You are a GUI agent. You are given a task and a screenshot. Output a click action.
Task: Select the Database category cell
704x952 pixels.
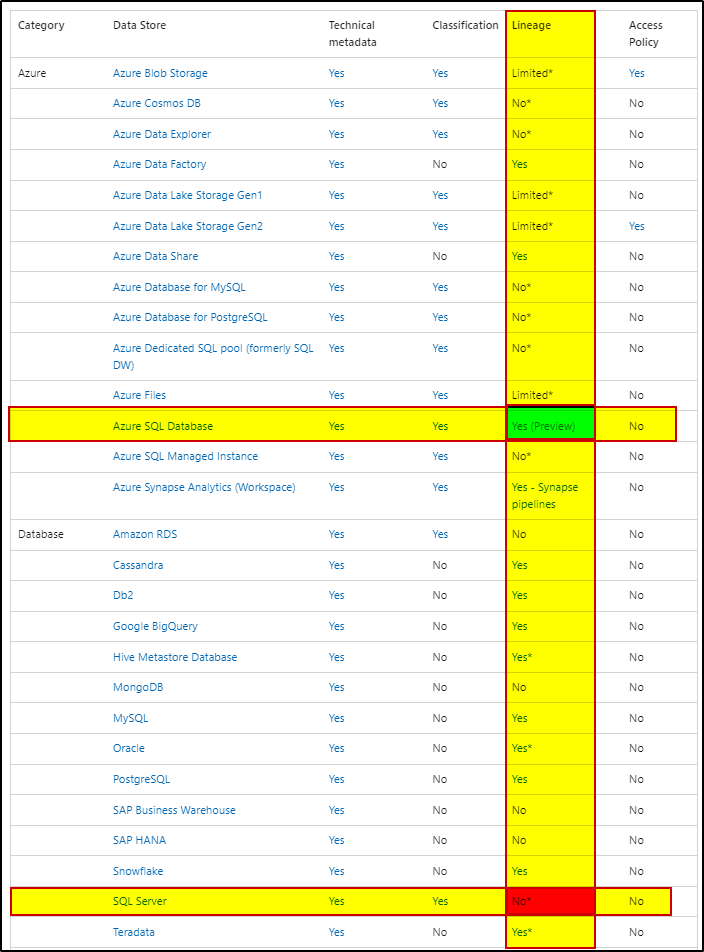41,534
